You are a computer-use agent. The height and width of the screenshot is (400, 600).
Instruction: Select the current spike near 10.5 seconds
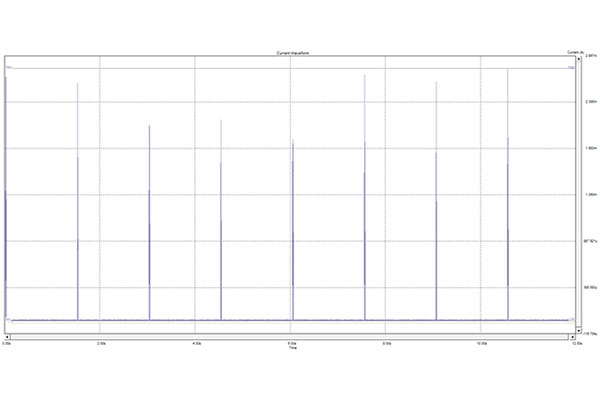point(508,200)
